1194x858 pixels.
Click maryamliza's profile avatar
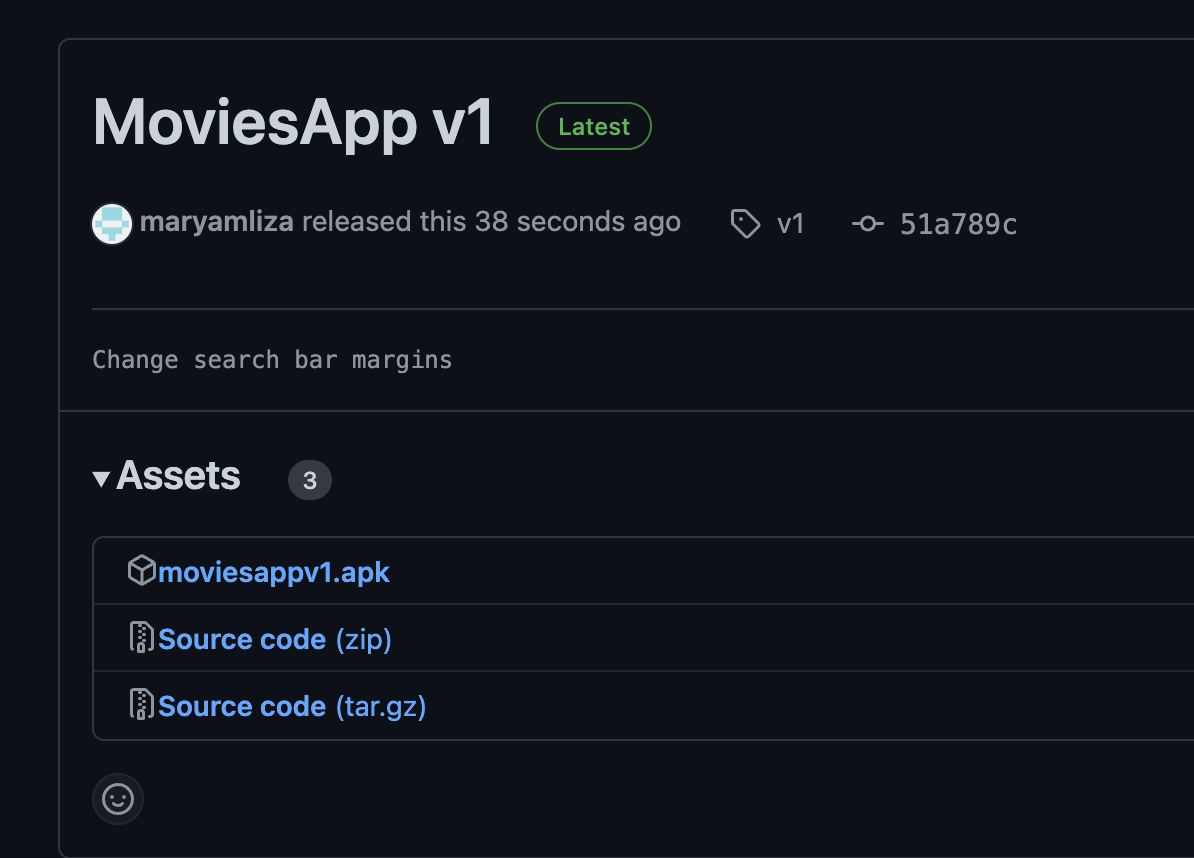[x=111, y=223]
